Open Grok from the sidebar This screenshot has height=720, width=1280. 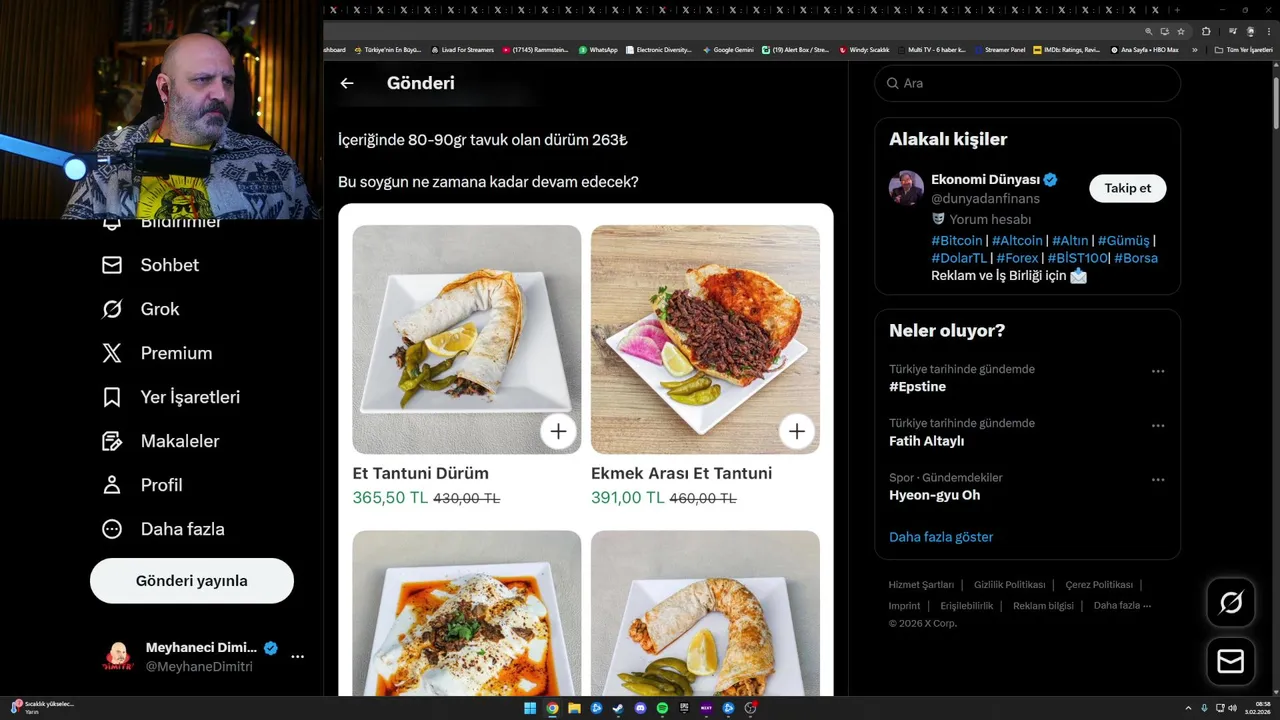(x=140, y=309)
